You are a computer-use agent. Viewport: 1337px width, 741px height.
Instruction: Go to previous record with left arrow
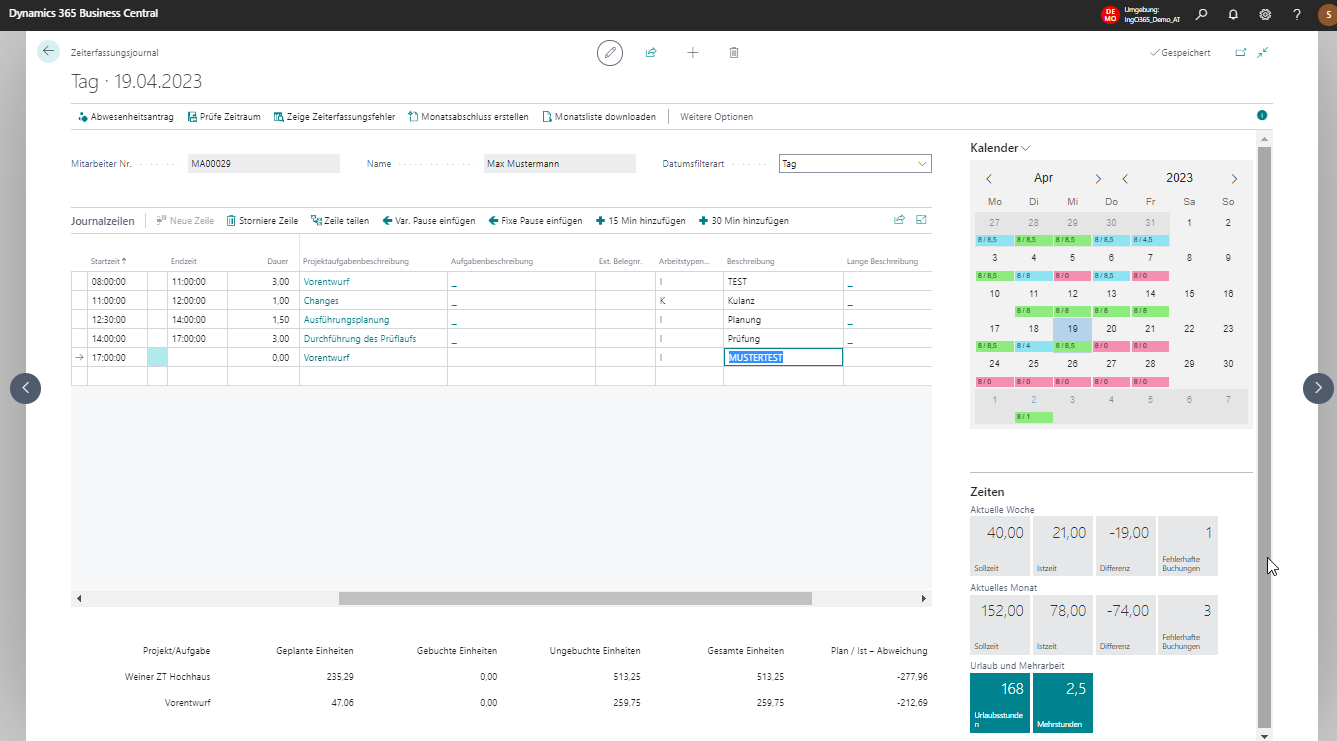click(x=25, y=388)
